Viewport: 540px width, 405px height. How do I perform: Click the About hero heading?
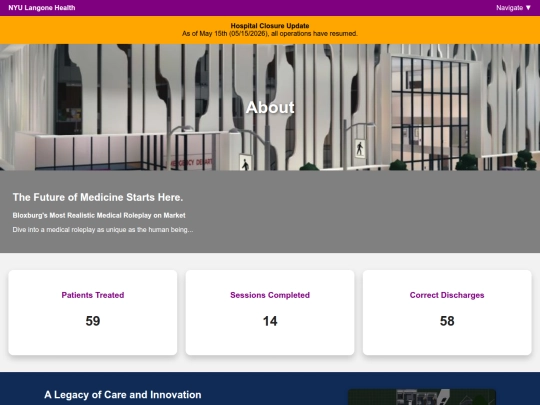[x=270, y=107]
